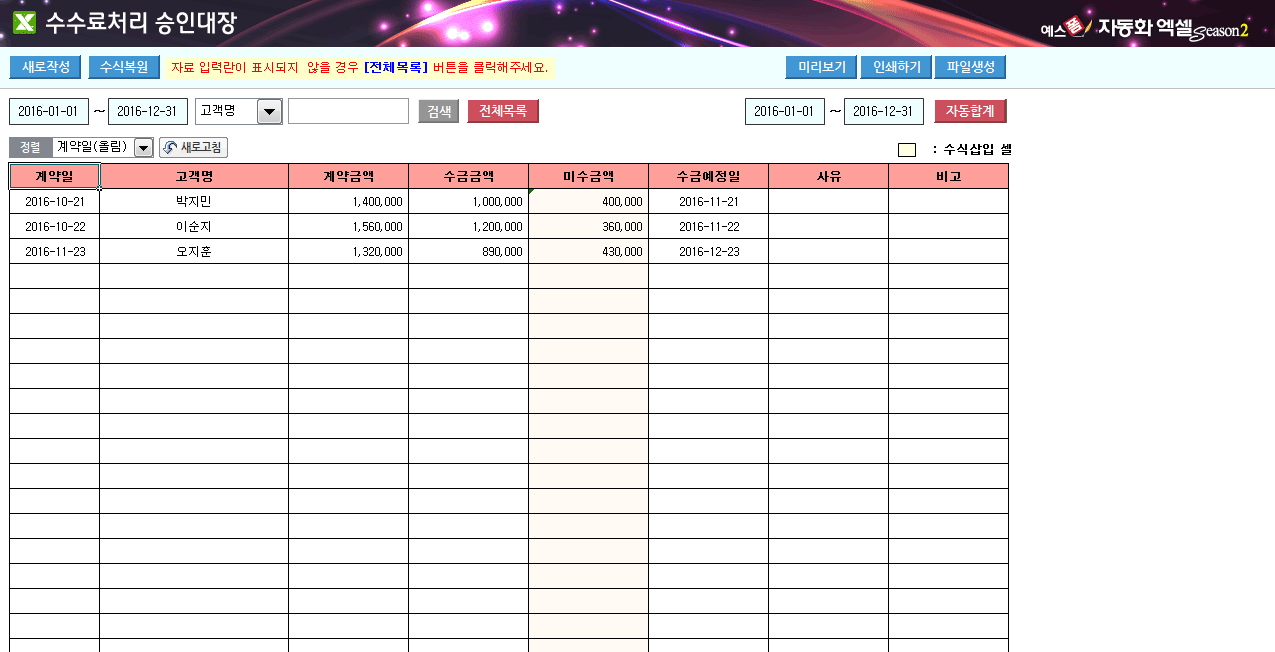Select the 수금금액 column header
The height and width of the screenshot is (652, 1275).
pos(469,176)
